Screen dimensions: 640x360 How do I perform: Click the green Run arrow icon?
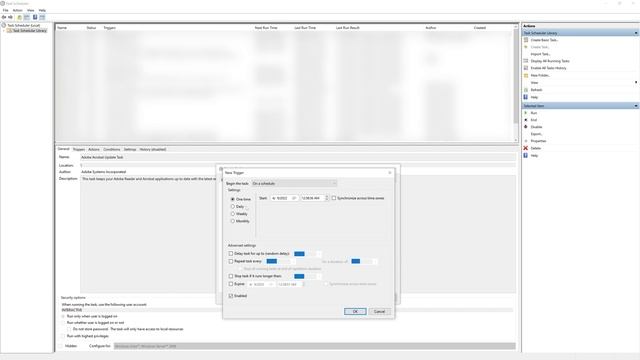pos(526,113)
